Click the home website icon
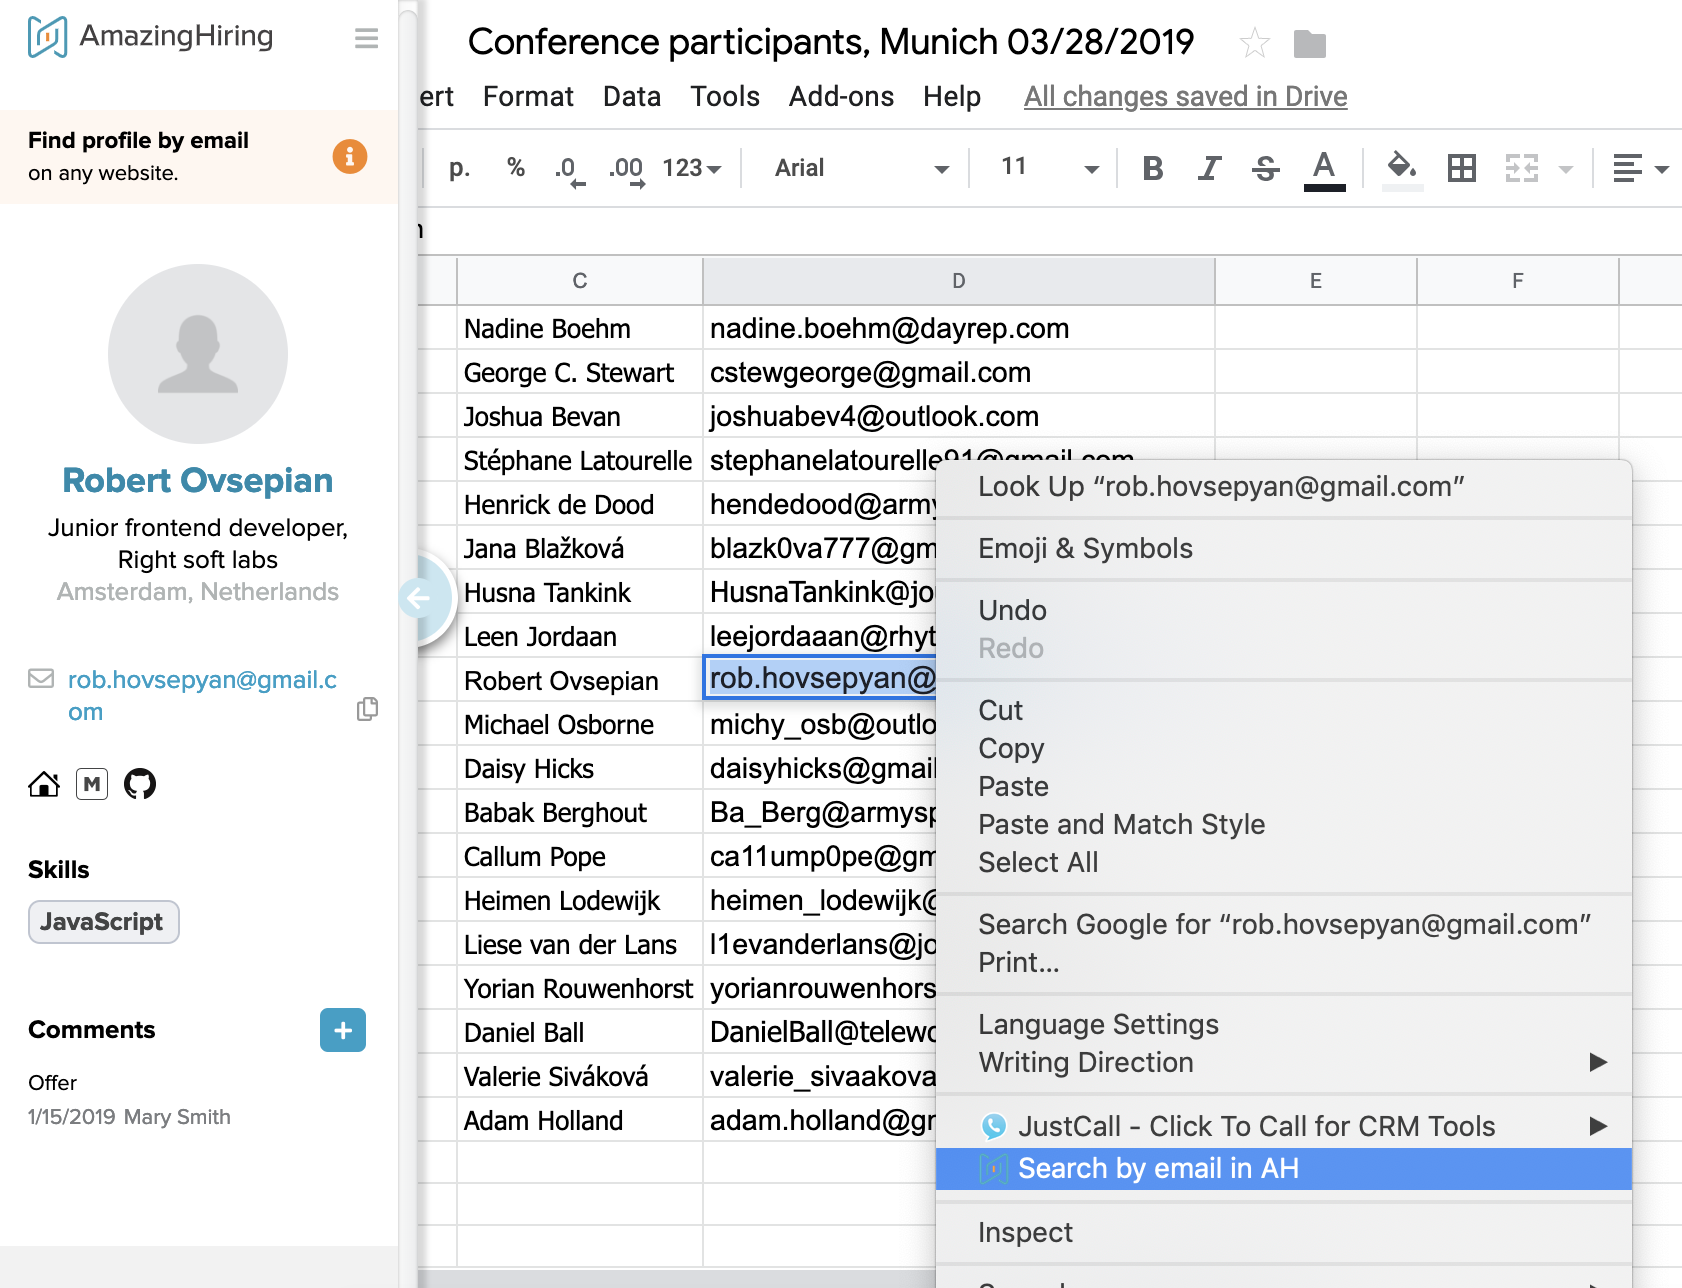 tap(44, 784)
